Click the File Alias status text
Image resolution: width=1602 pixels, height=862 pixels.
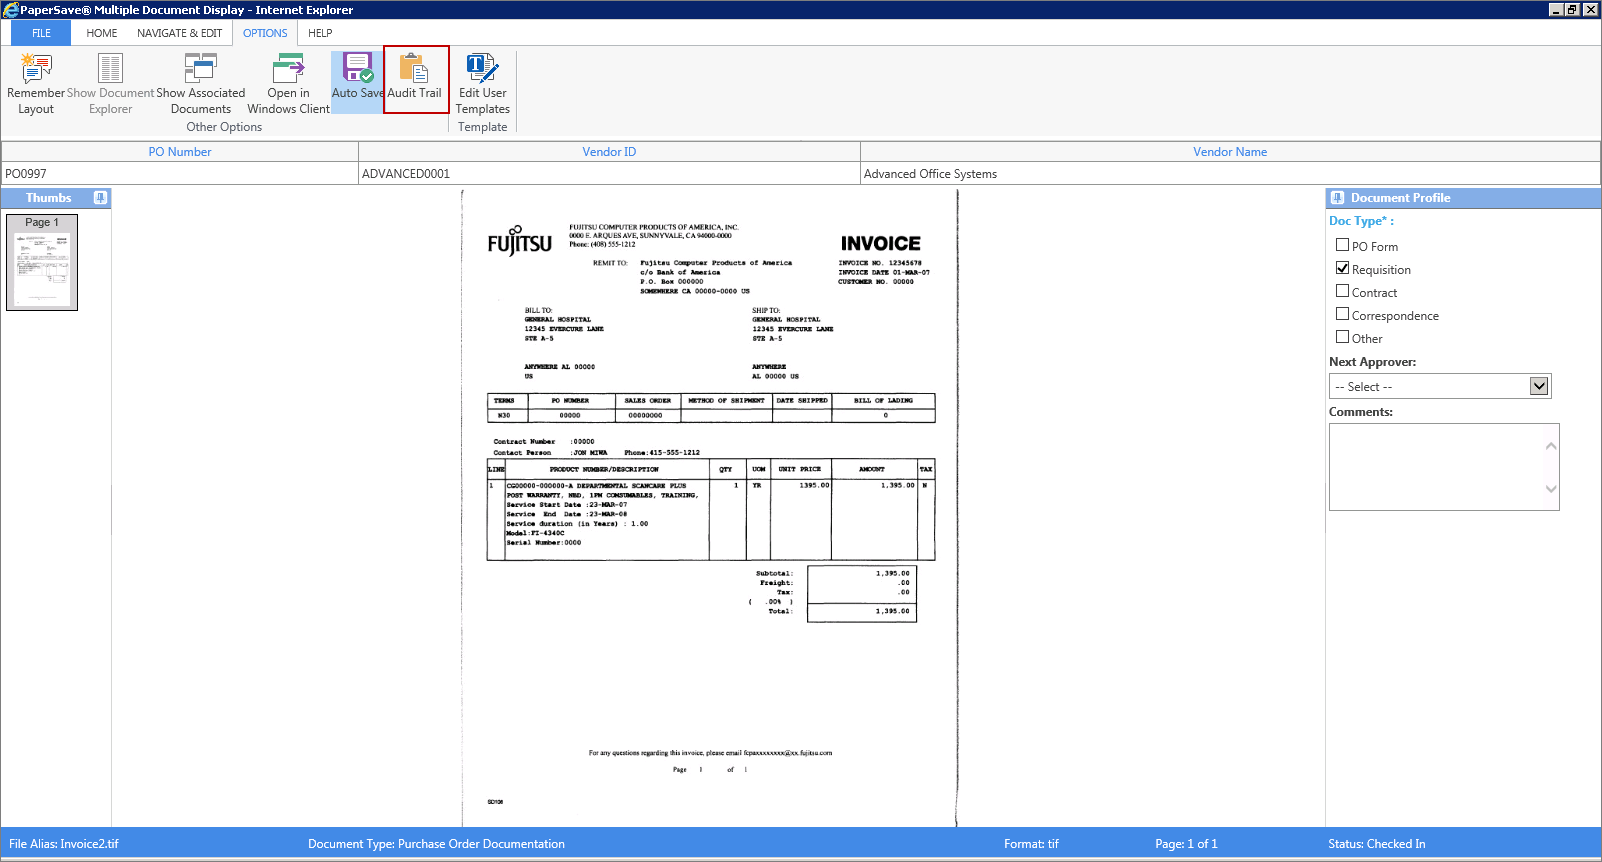click(x=64, y=844)
